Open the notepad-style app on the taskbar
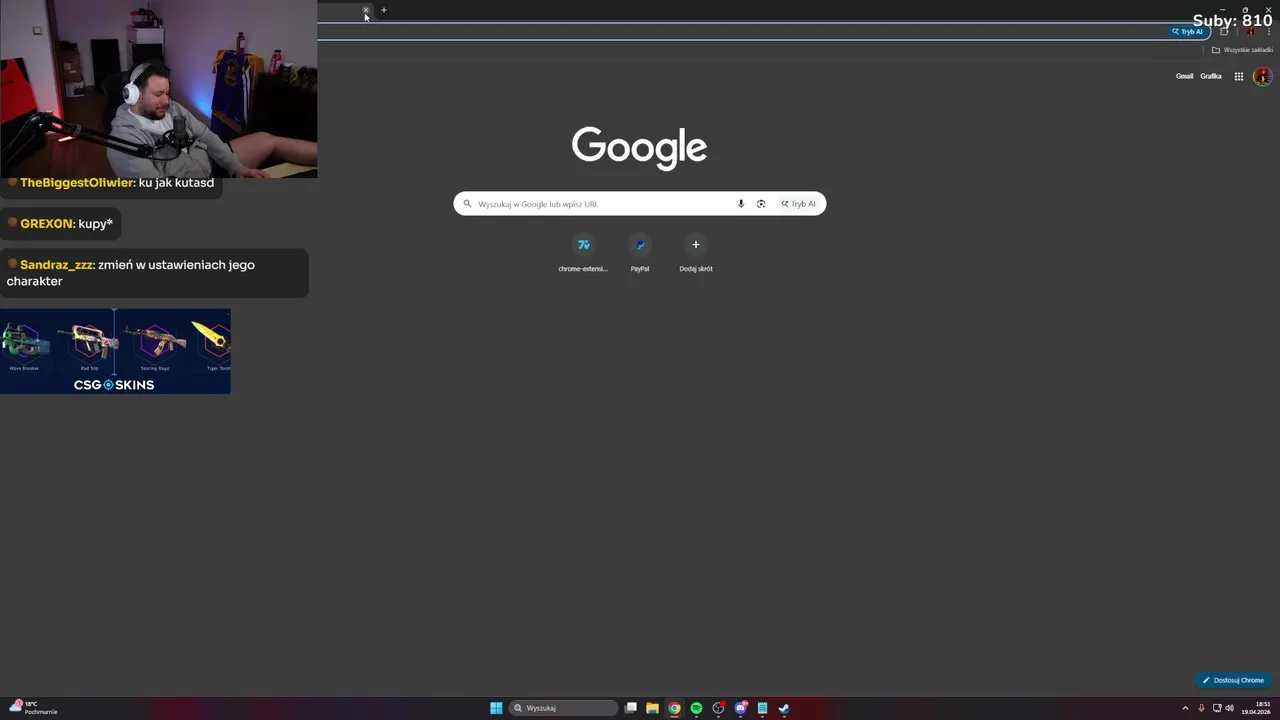 coord(762,708)
